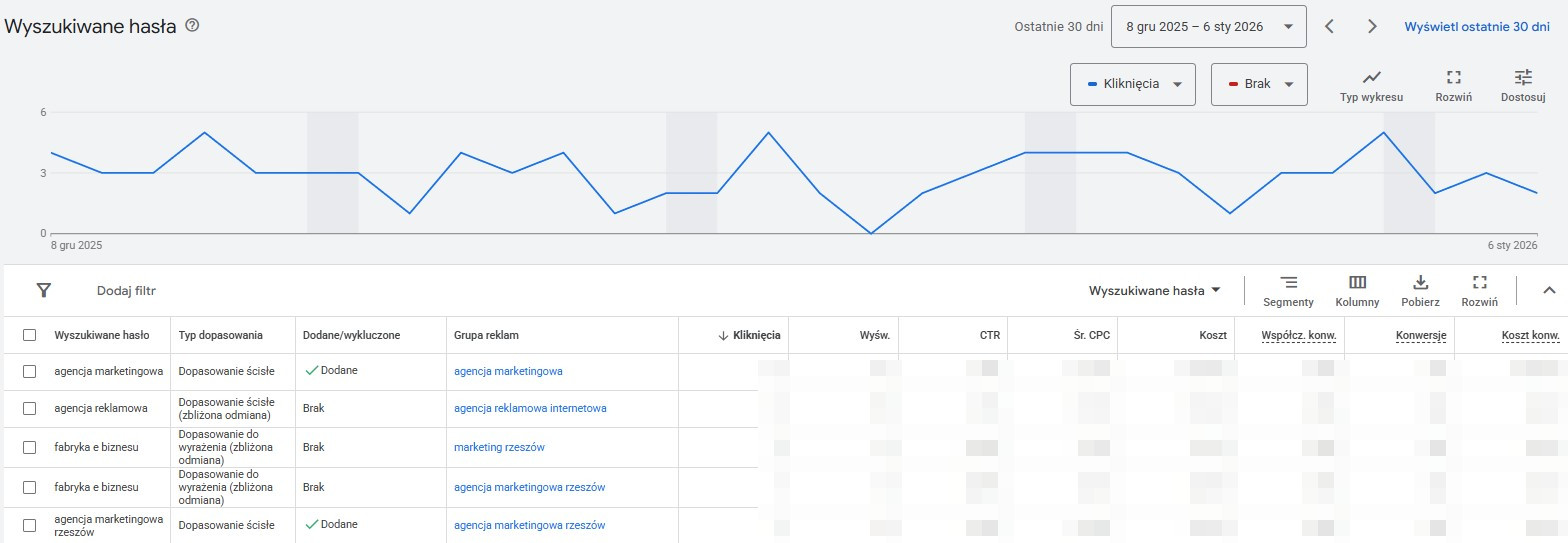Click Dodaj filtr field to add filter

[x=126, y=291]
